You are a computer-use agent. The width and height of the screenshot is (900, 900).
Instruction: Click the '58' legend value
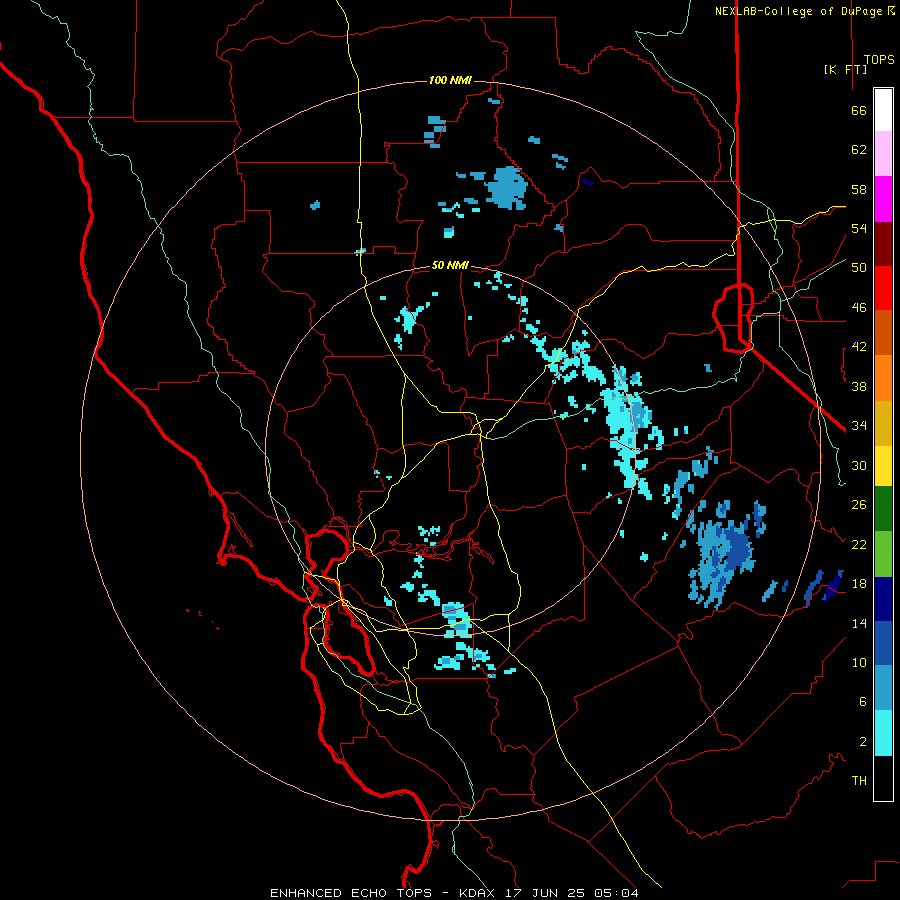tap(859, 189)
